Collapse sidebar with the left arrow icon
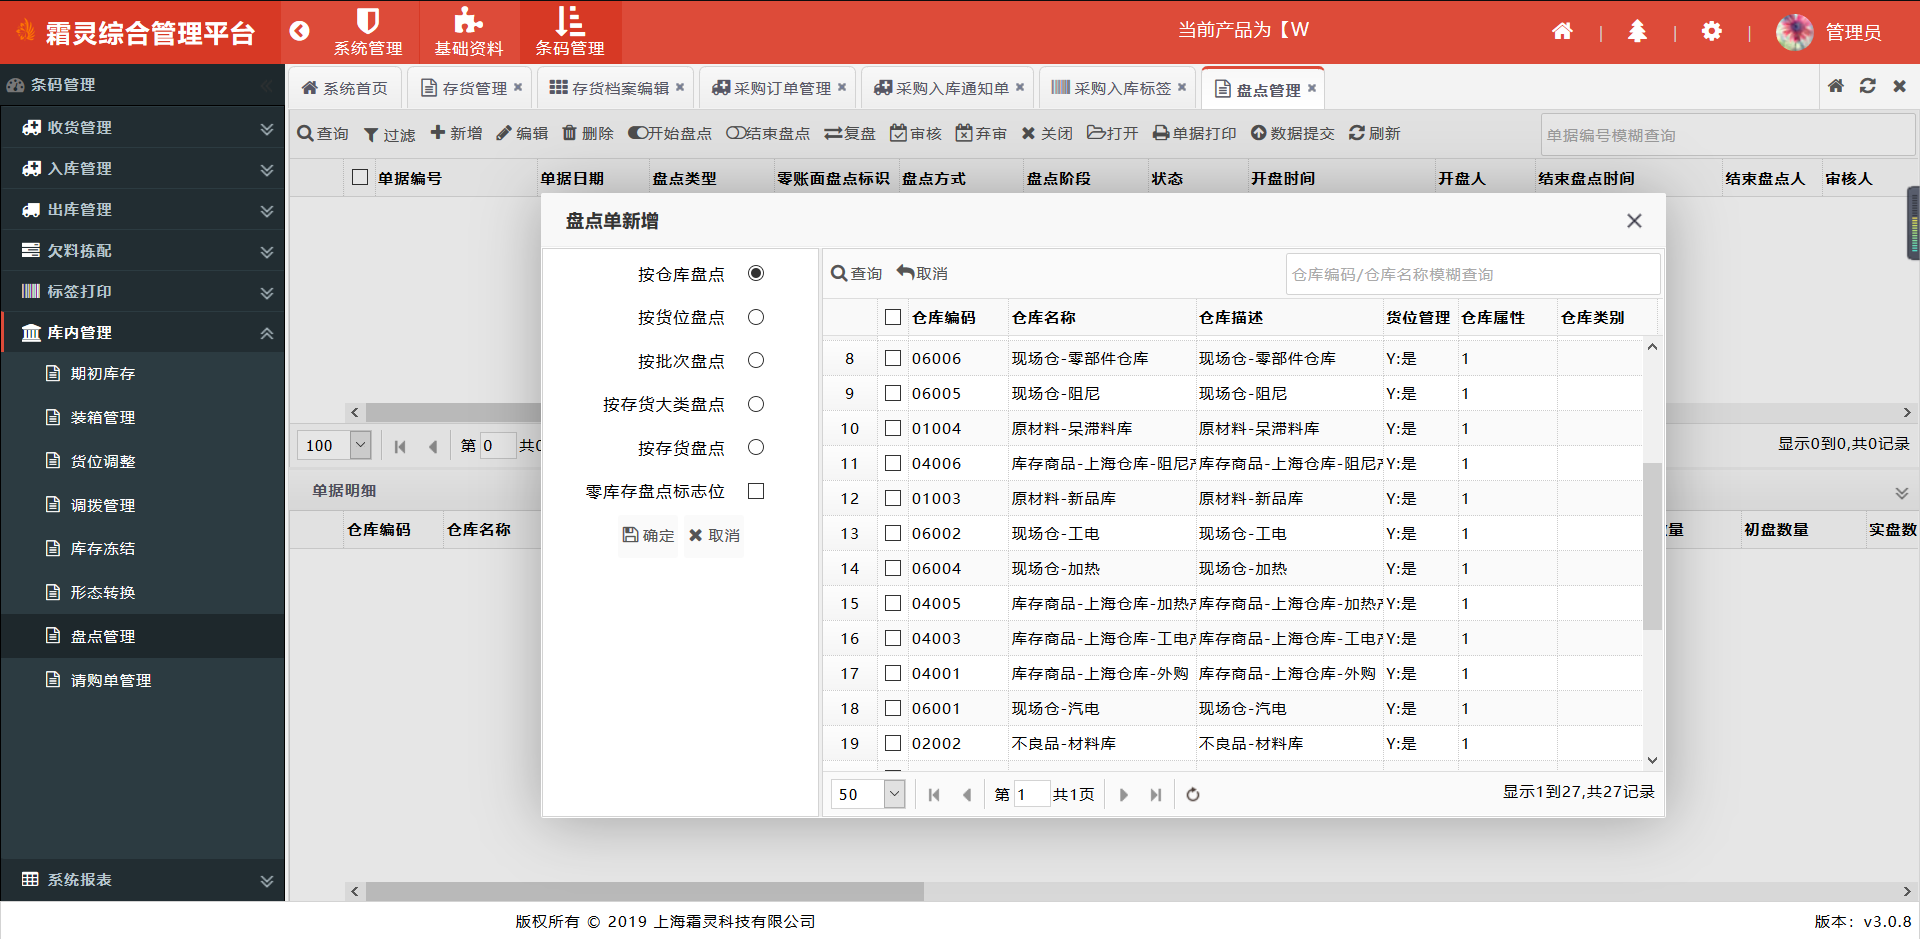Image resolution: width=1920 pixels, height=939 pixels. tap(299, 32)
